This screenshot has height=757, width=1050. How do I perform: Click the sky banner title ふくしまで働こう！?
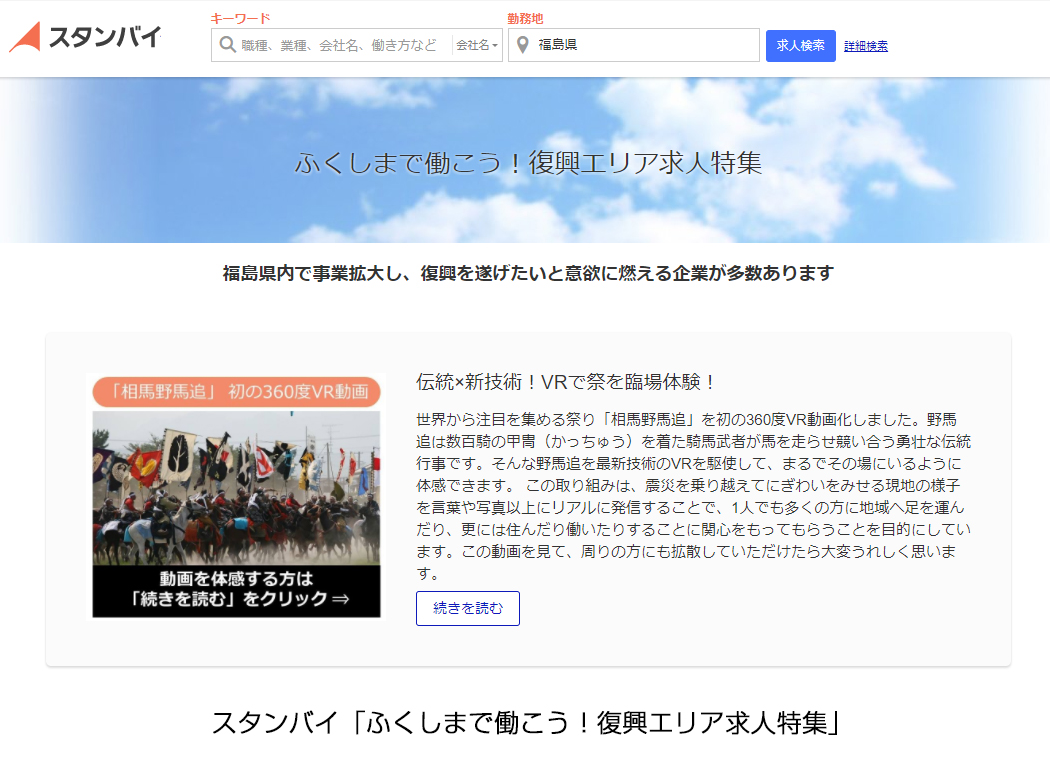coord(527,163)
